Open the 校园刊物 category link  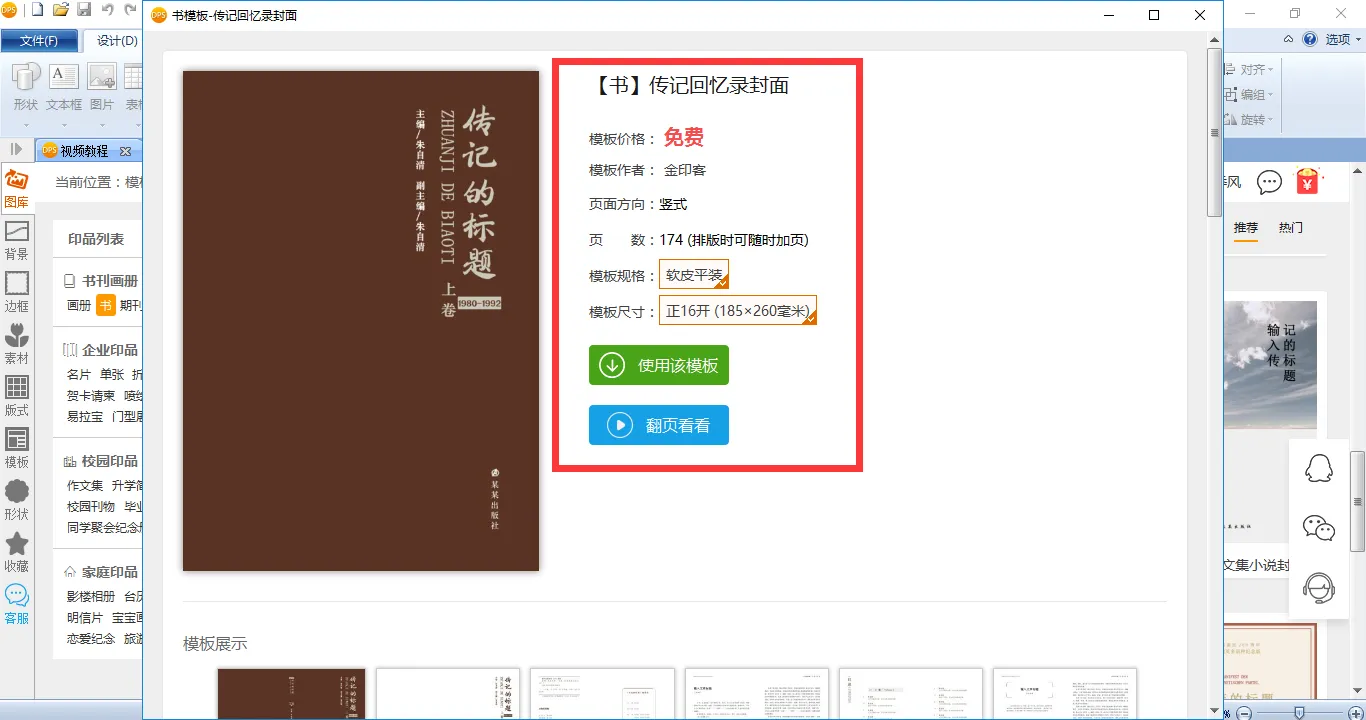[91, 507]
